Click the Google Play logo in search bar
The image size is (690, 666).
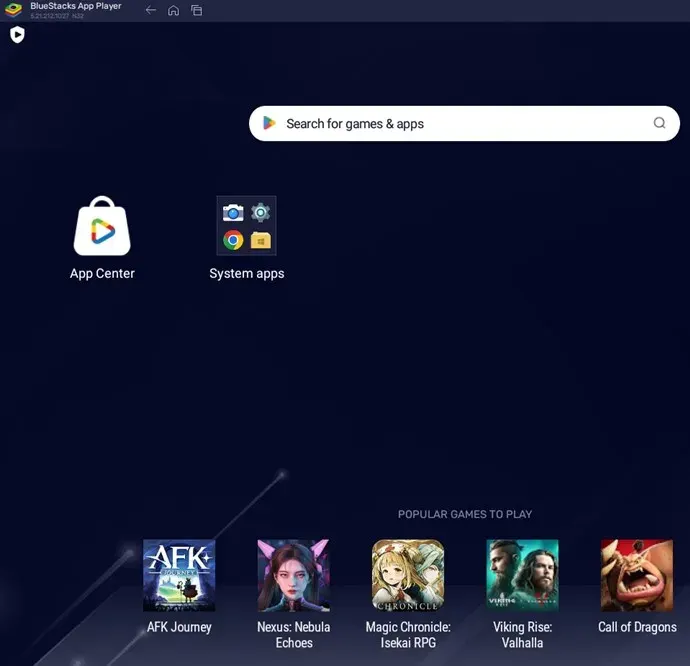(269, 123)
